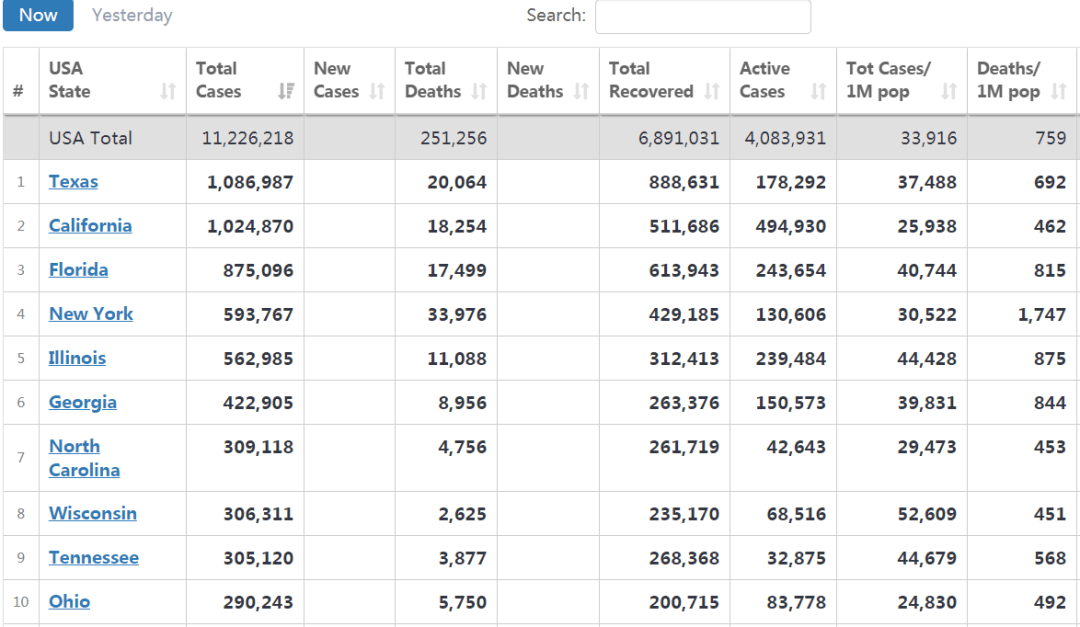Image resolution: width=1080 pixels, height=627 pixels.
Task: Open the Ohio state link
Action: [70, 602]
